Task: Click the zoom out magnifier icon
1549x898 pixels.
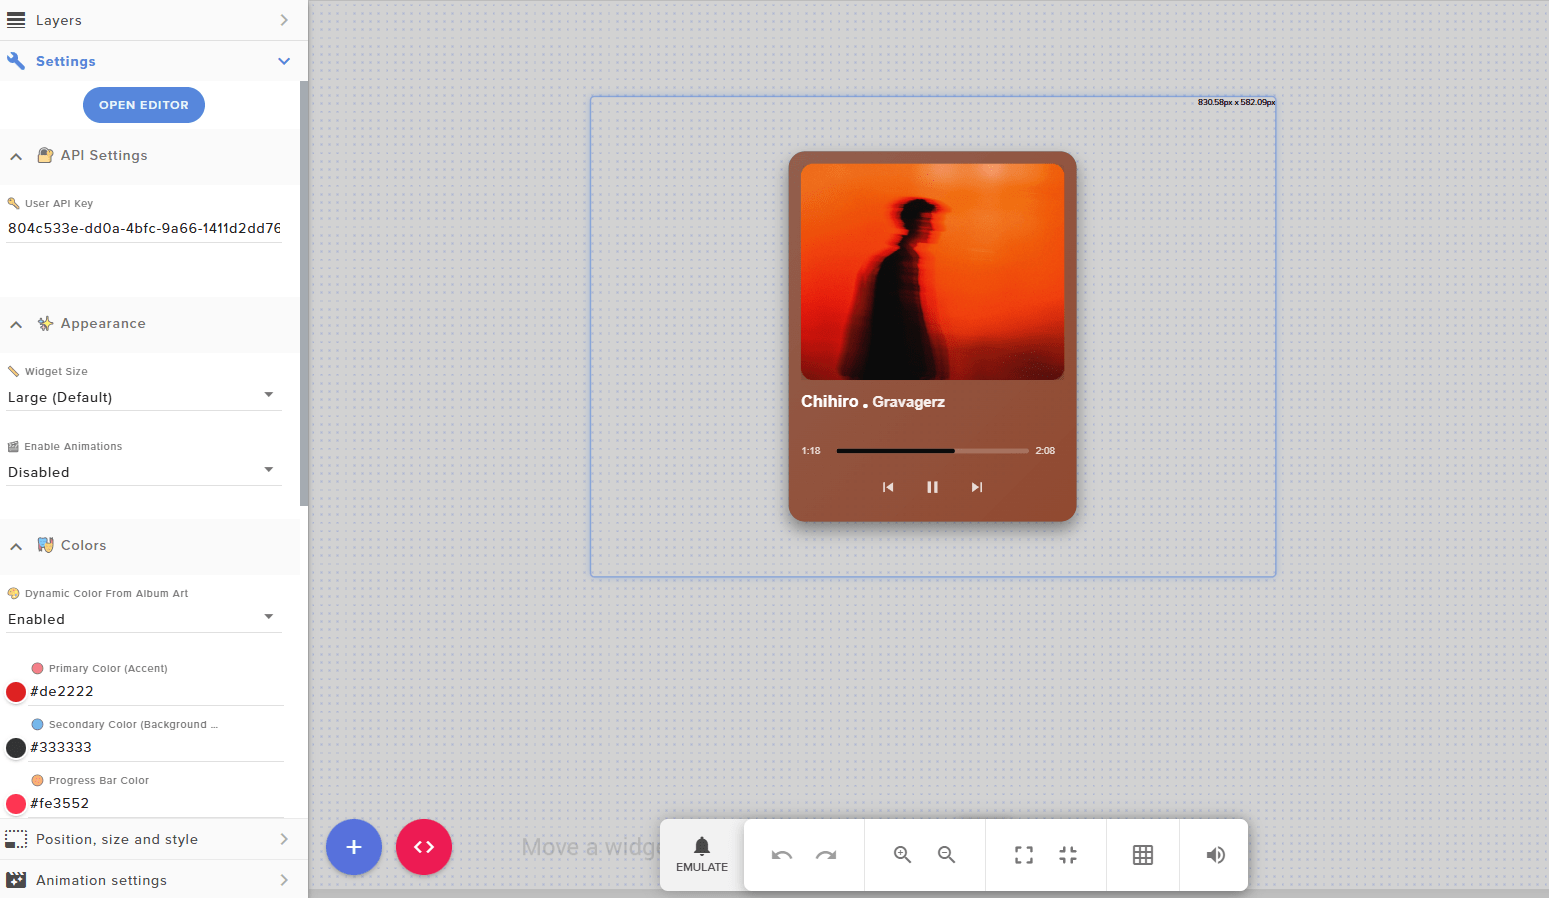Action: [x=947, y=855]
